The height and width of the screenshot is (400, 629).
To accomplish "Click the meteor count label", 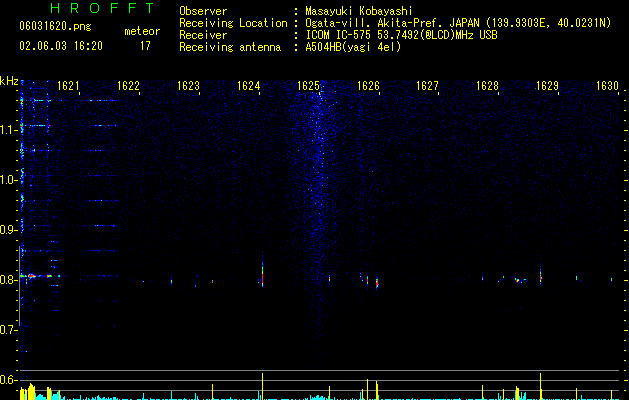I will (142, 31).
